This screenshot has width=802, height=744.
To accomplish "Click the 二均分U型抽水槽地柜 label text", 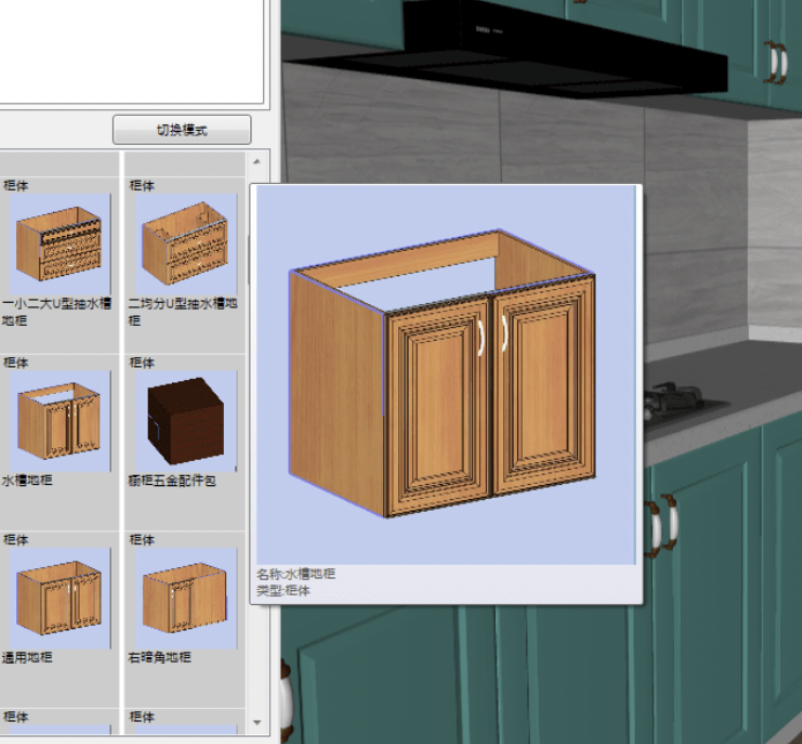I will [x=183, y=312].
